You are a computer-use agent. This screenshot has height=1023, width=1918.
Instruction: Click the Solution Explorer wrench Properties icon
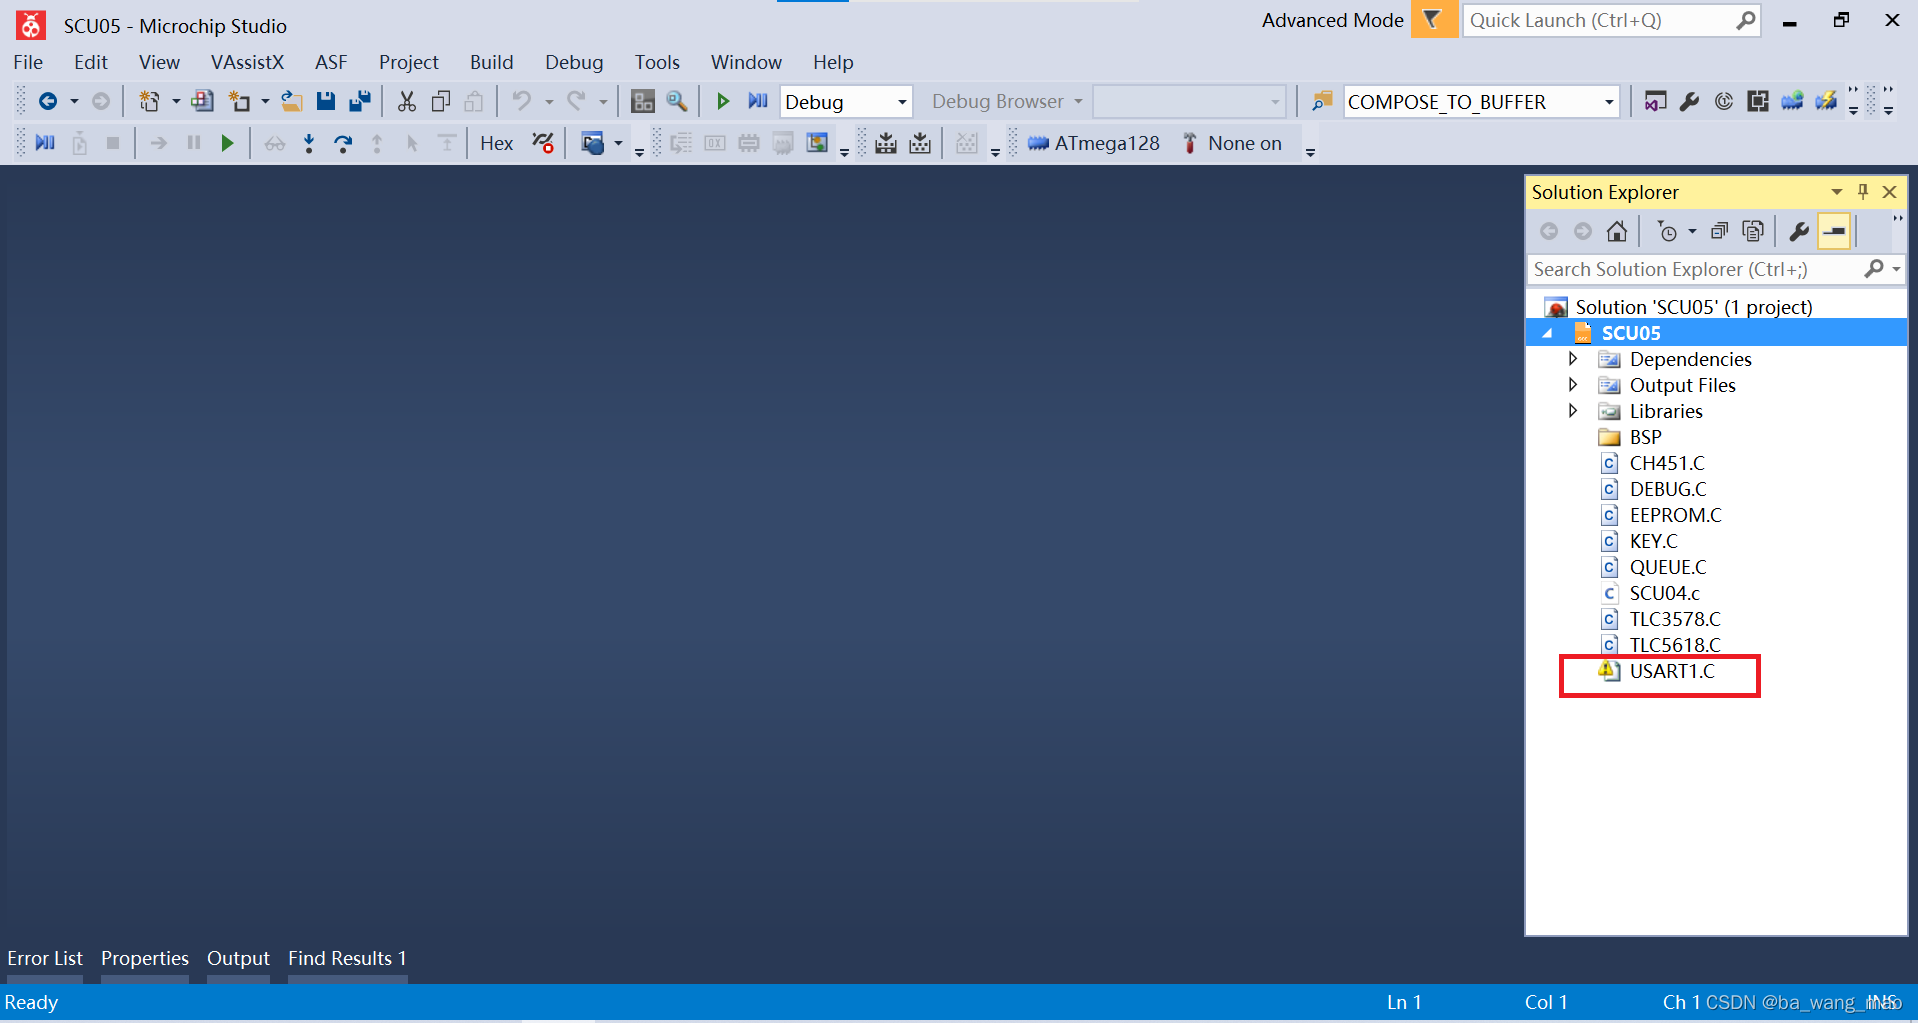[1799, 231]
